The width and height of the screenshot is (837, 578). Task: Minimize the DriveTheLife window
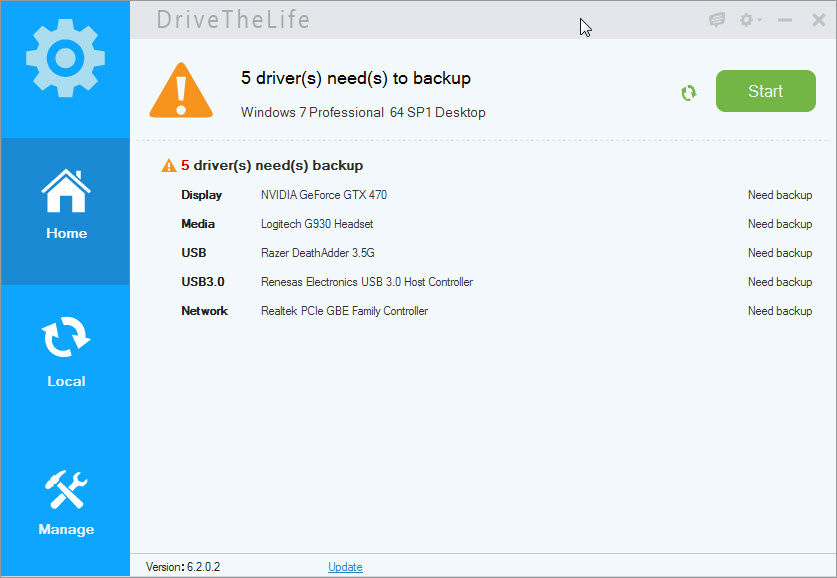tap(785, 20)
